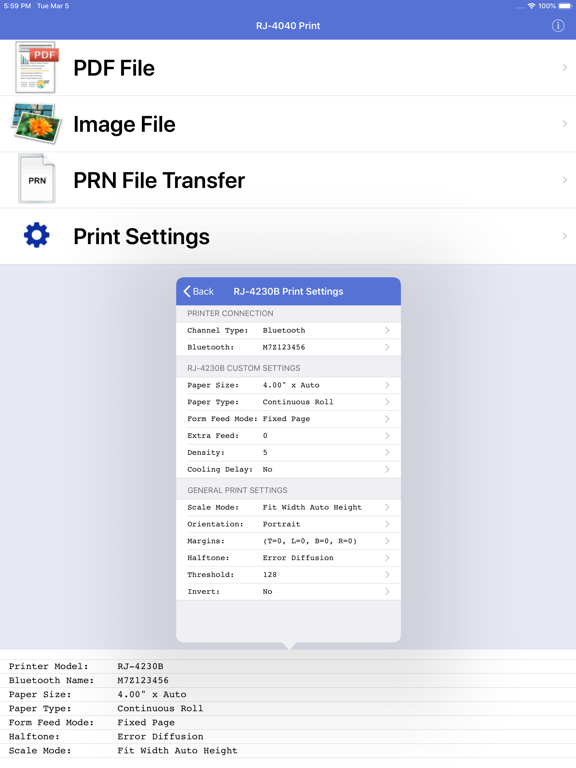The image size is (576, 768).
Task: Expand the Image File row chevron
Action: (x=565, y=124)
